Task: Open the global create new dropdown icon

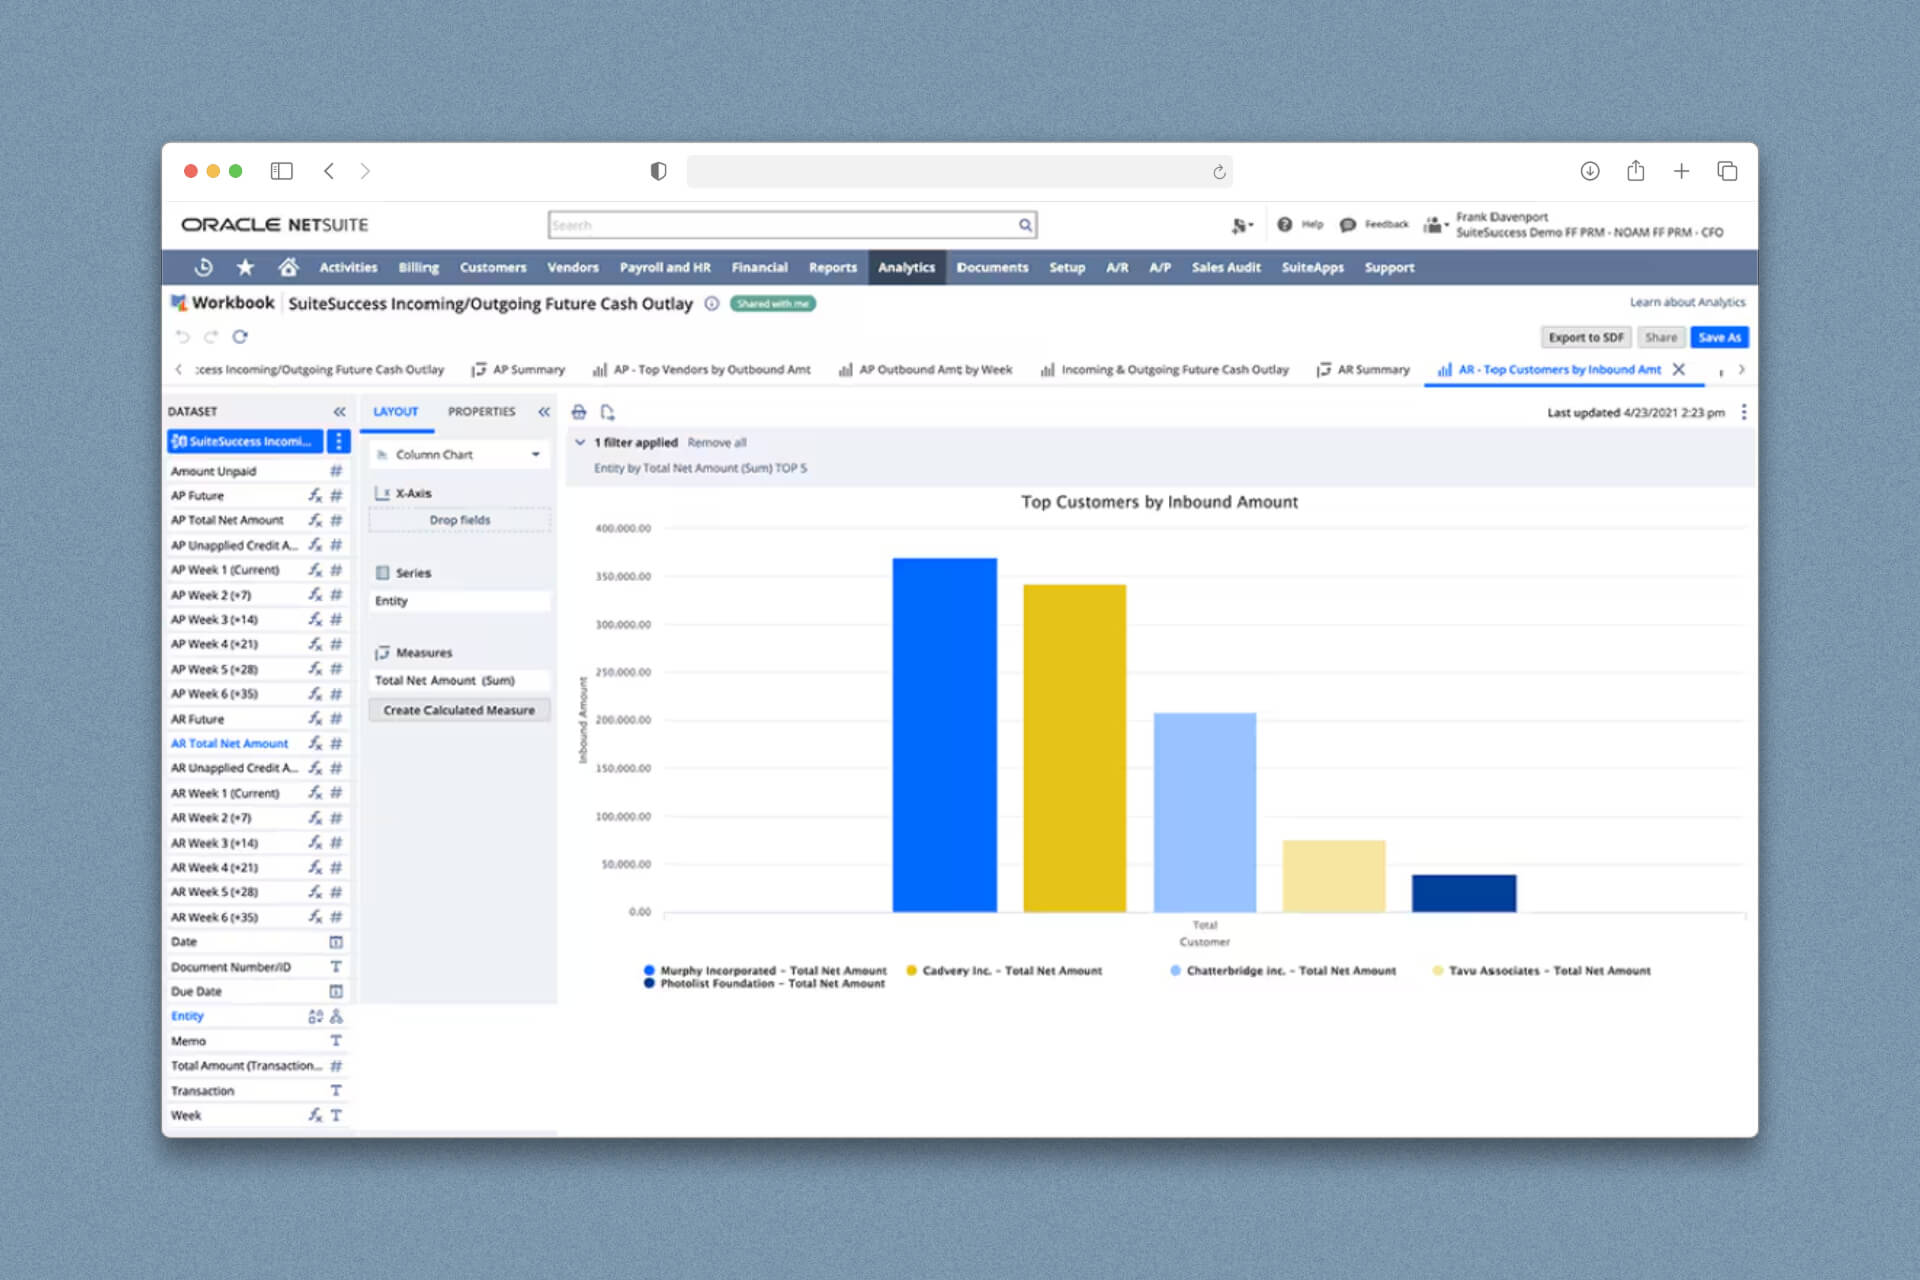Action: coord(1242,225)
